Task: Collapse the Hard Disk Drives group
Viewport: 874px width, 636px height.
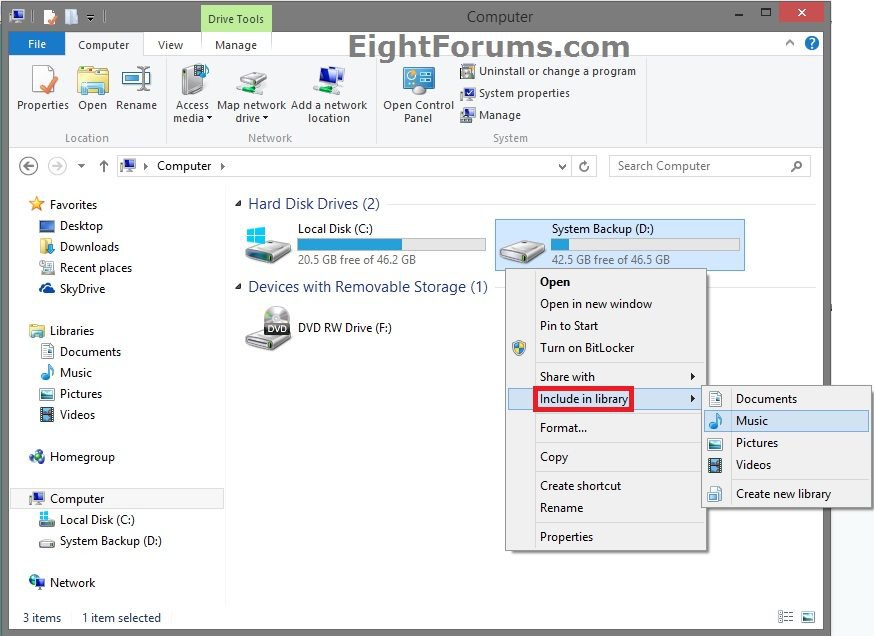Action: pyautogui.click(x=238, y=204)
